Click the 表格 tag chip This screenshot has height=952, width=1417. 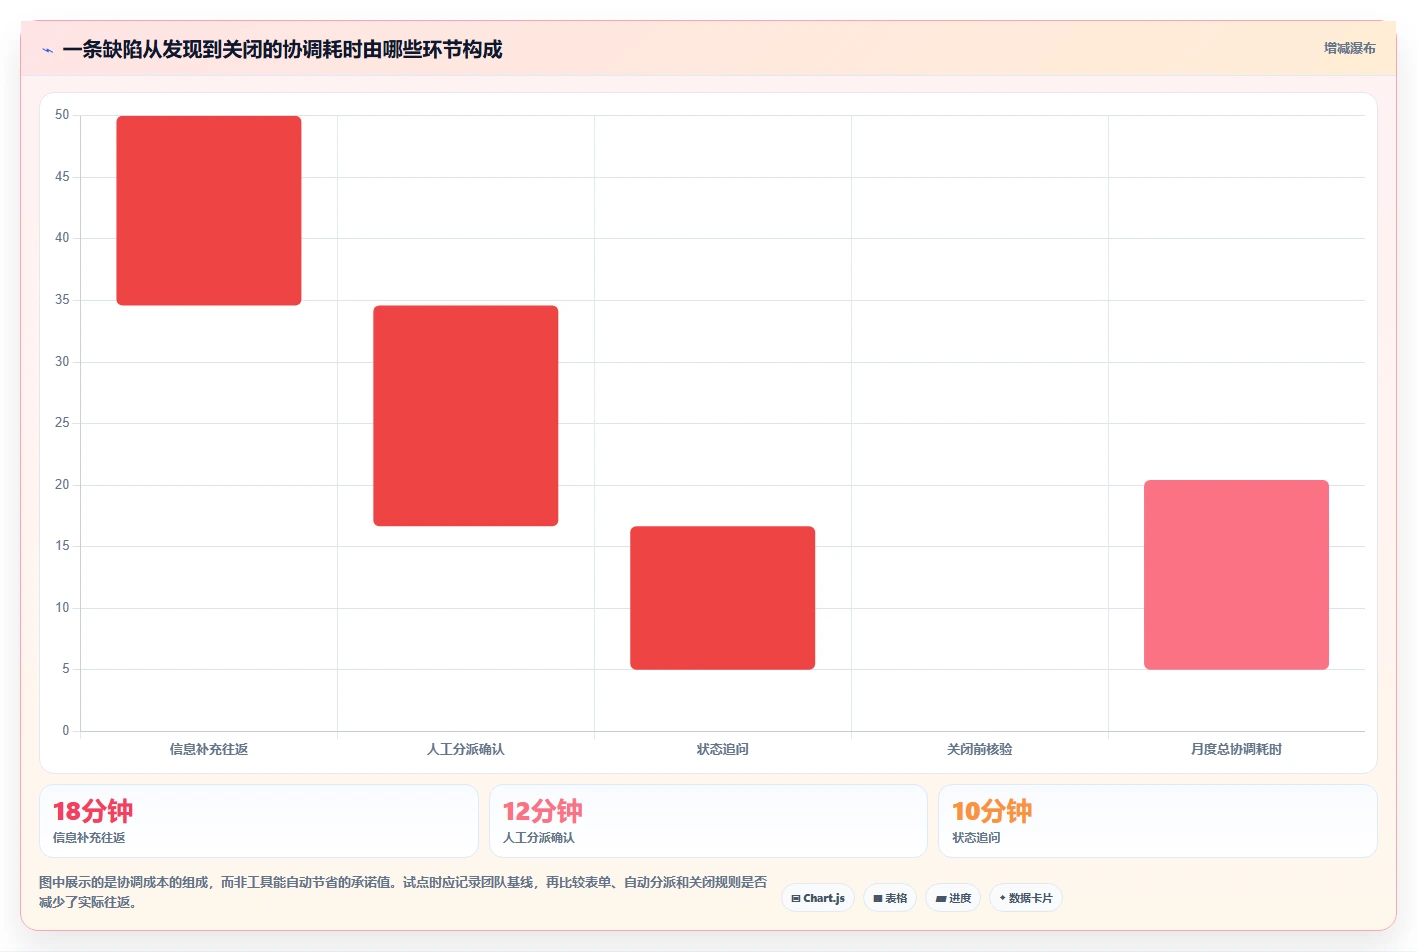tap(890, 898)
